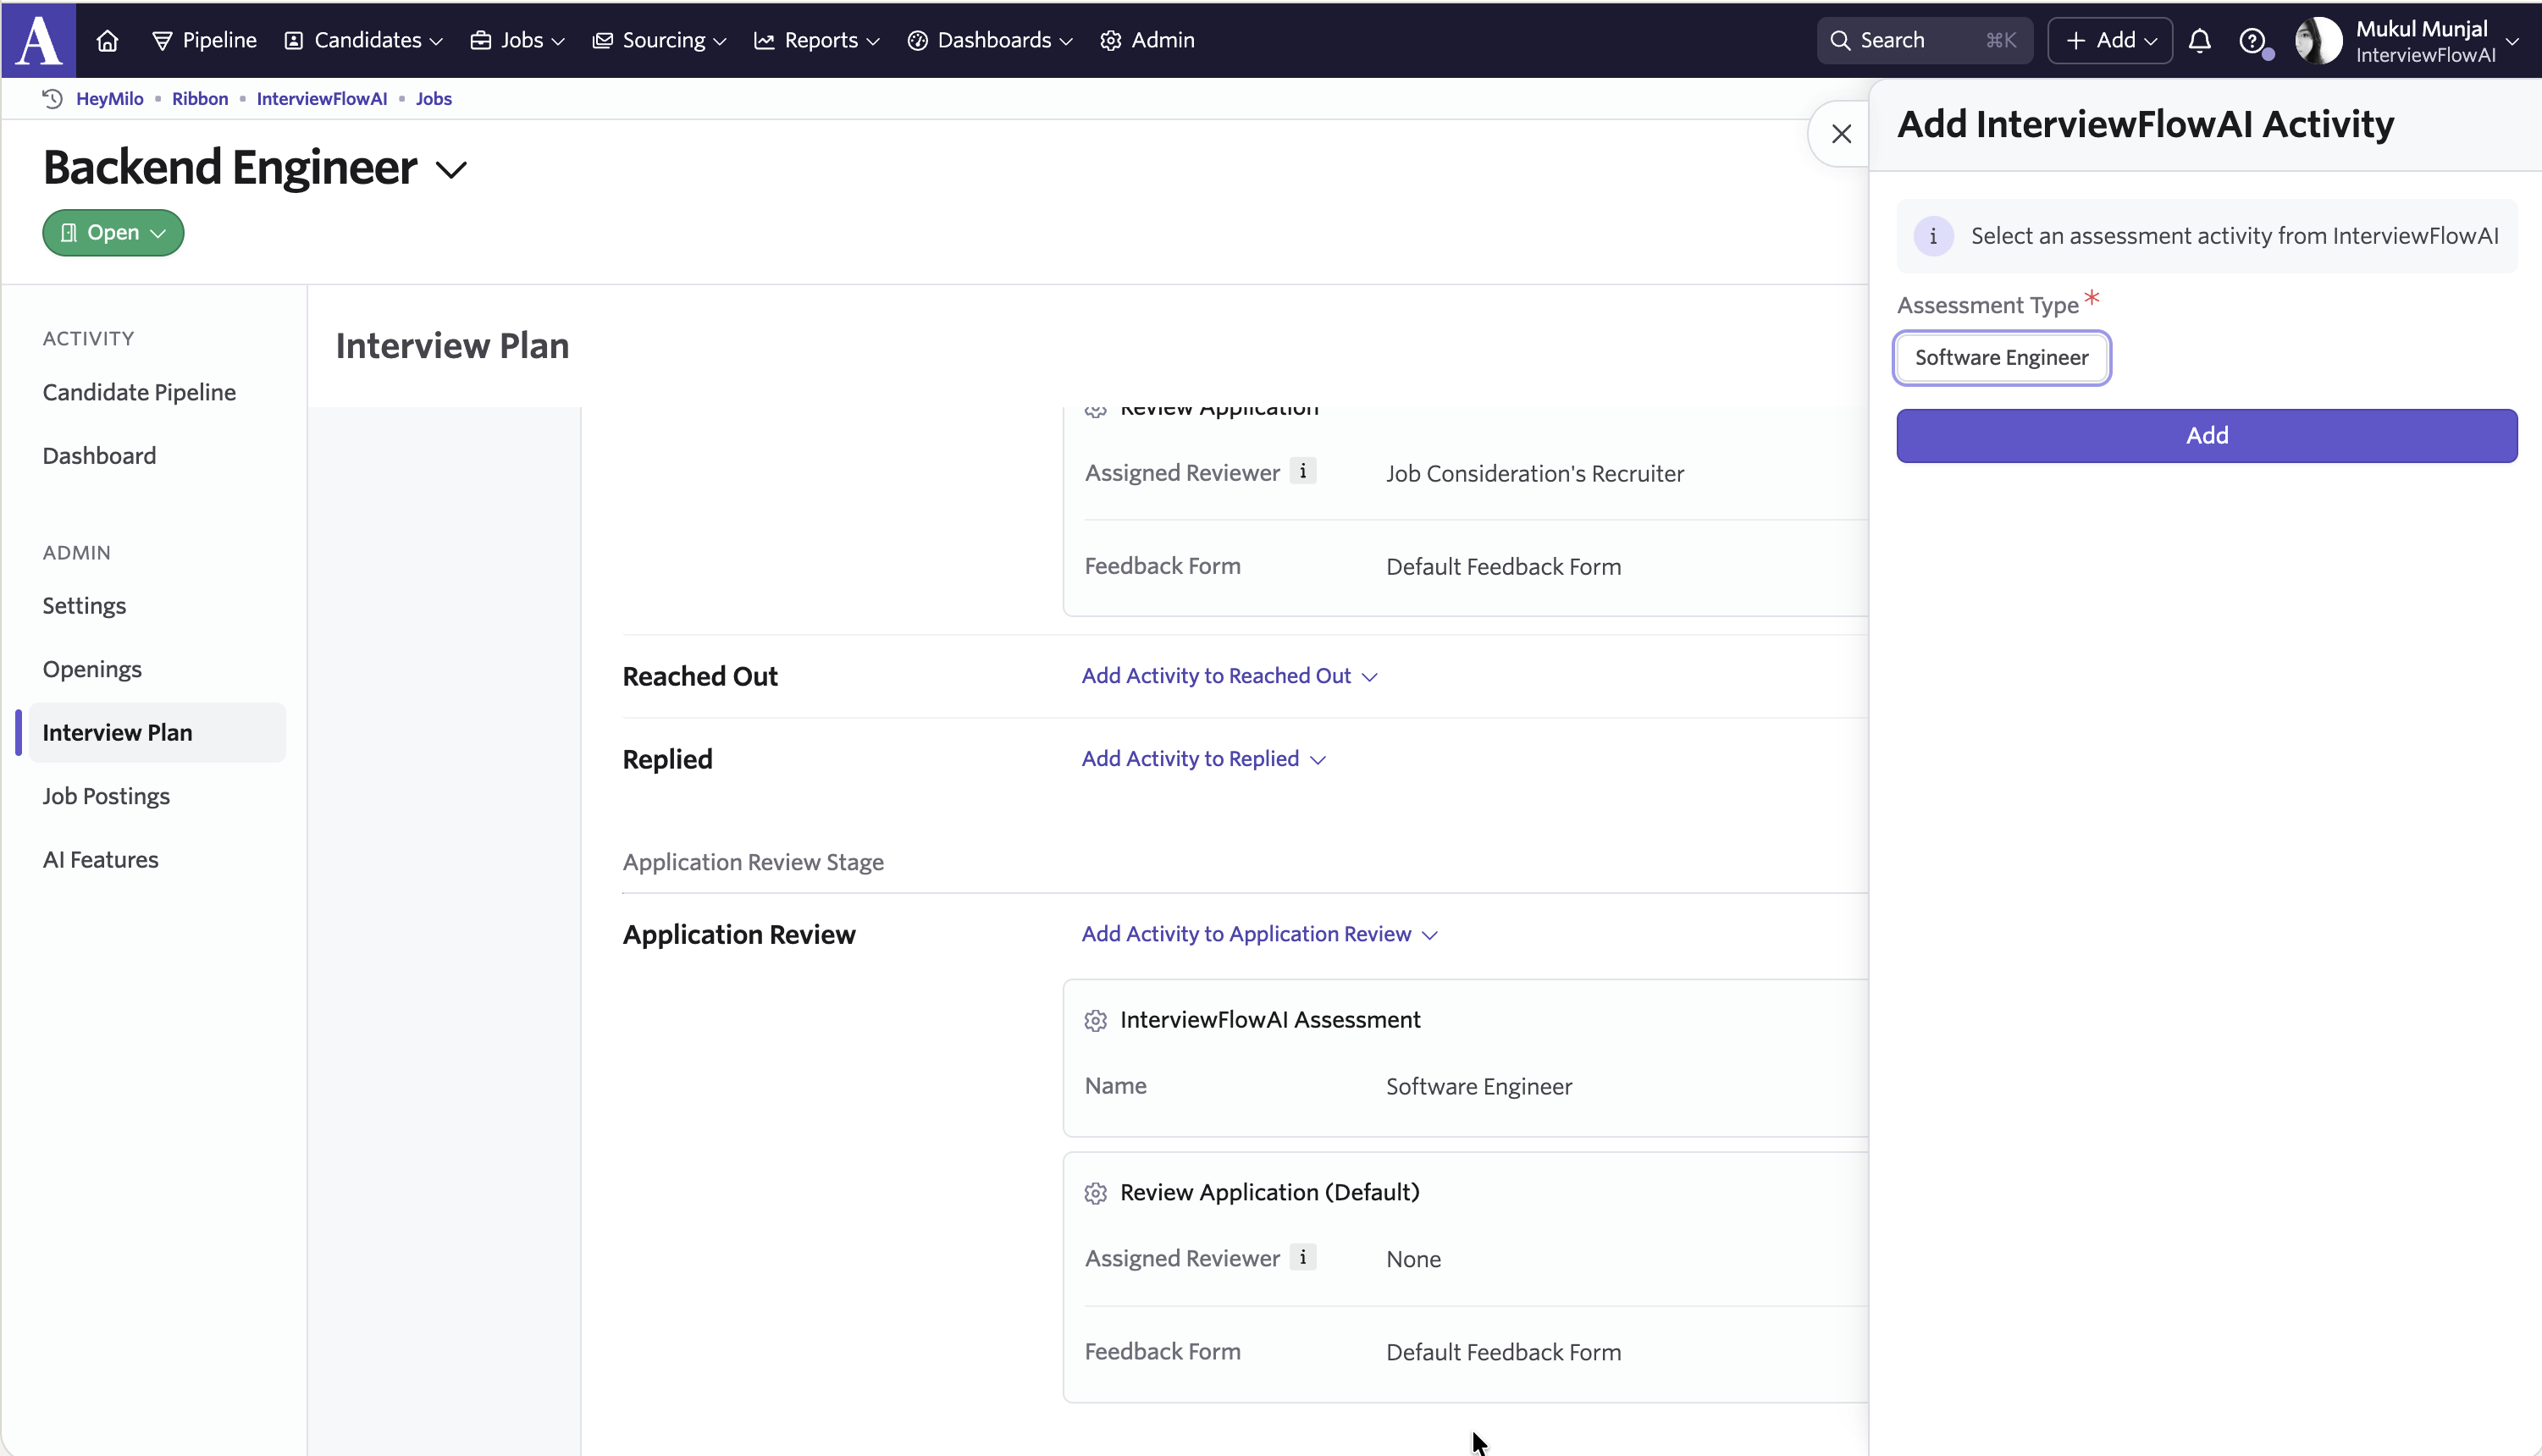Expand Add Activity to Reached Out
This screenshot has height=1456, width=2542.
click(x=1229, y=676)
